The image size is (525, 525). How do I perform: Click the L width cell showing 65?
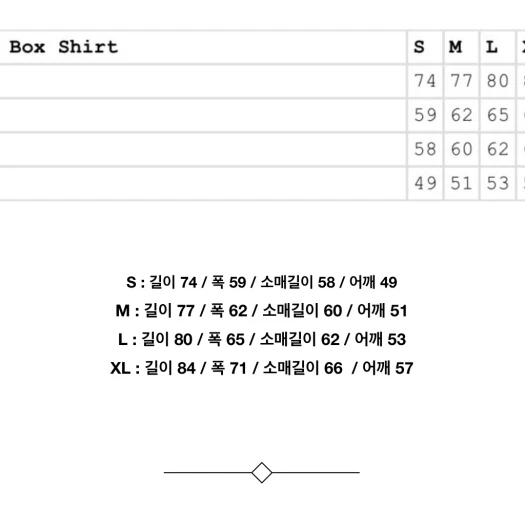tap(498, 116)
